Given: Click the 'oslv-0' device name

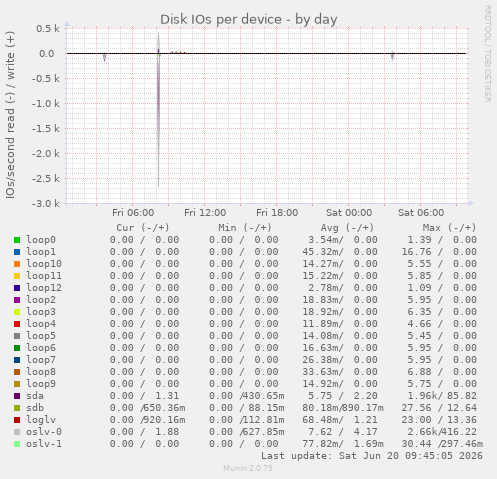Looking at the screenshot, I should click(x=44, y=432).
